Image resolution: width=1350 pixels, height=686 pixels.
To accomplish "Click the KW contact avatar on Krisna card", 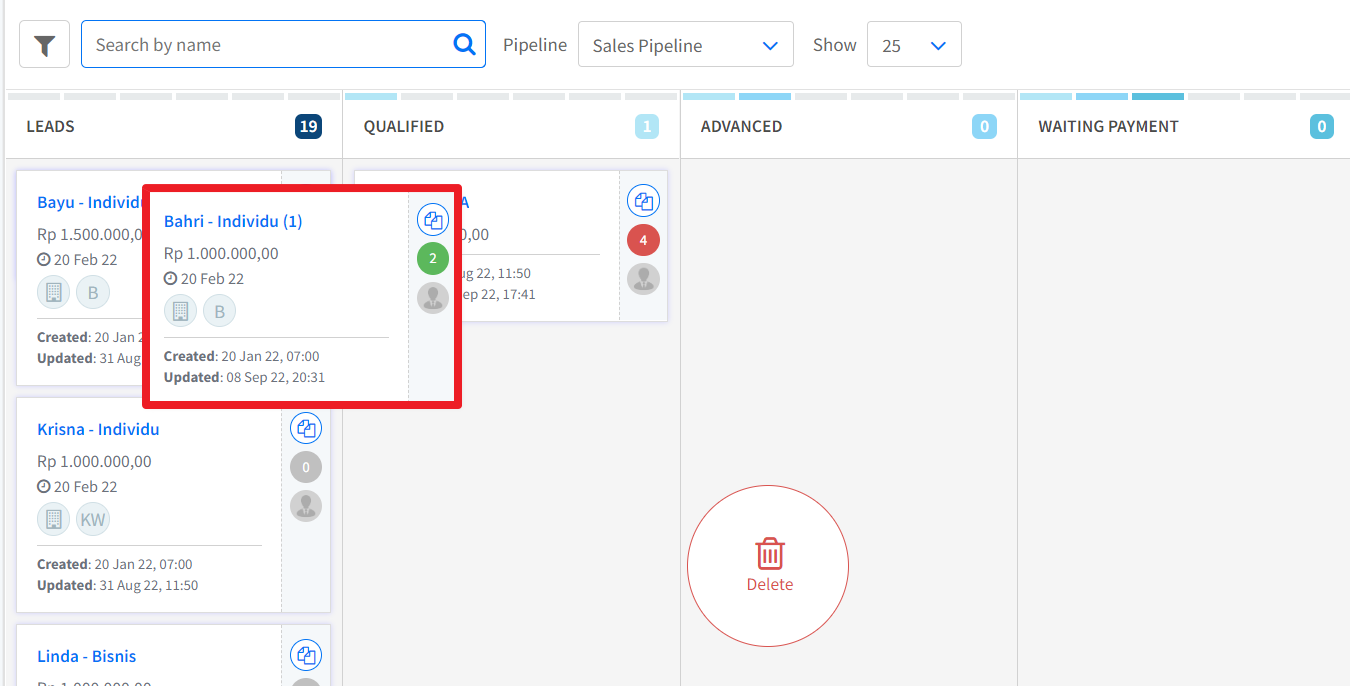I will [x=93, y=519].
